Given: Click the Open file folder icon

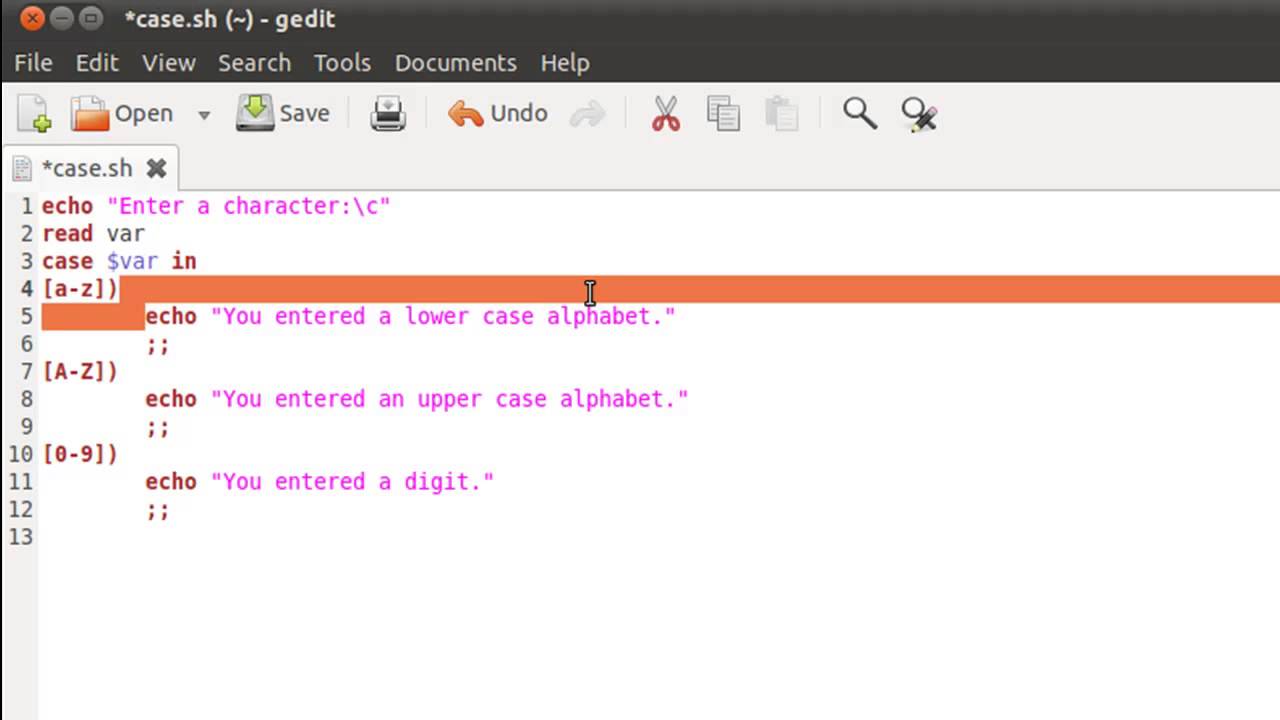Looking at the screenshot, I should click(91, 114).
